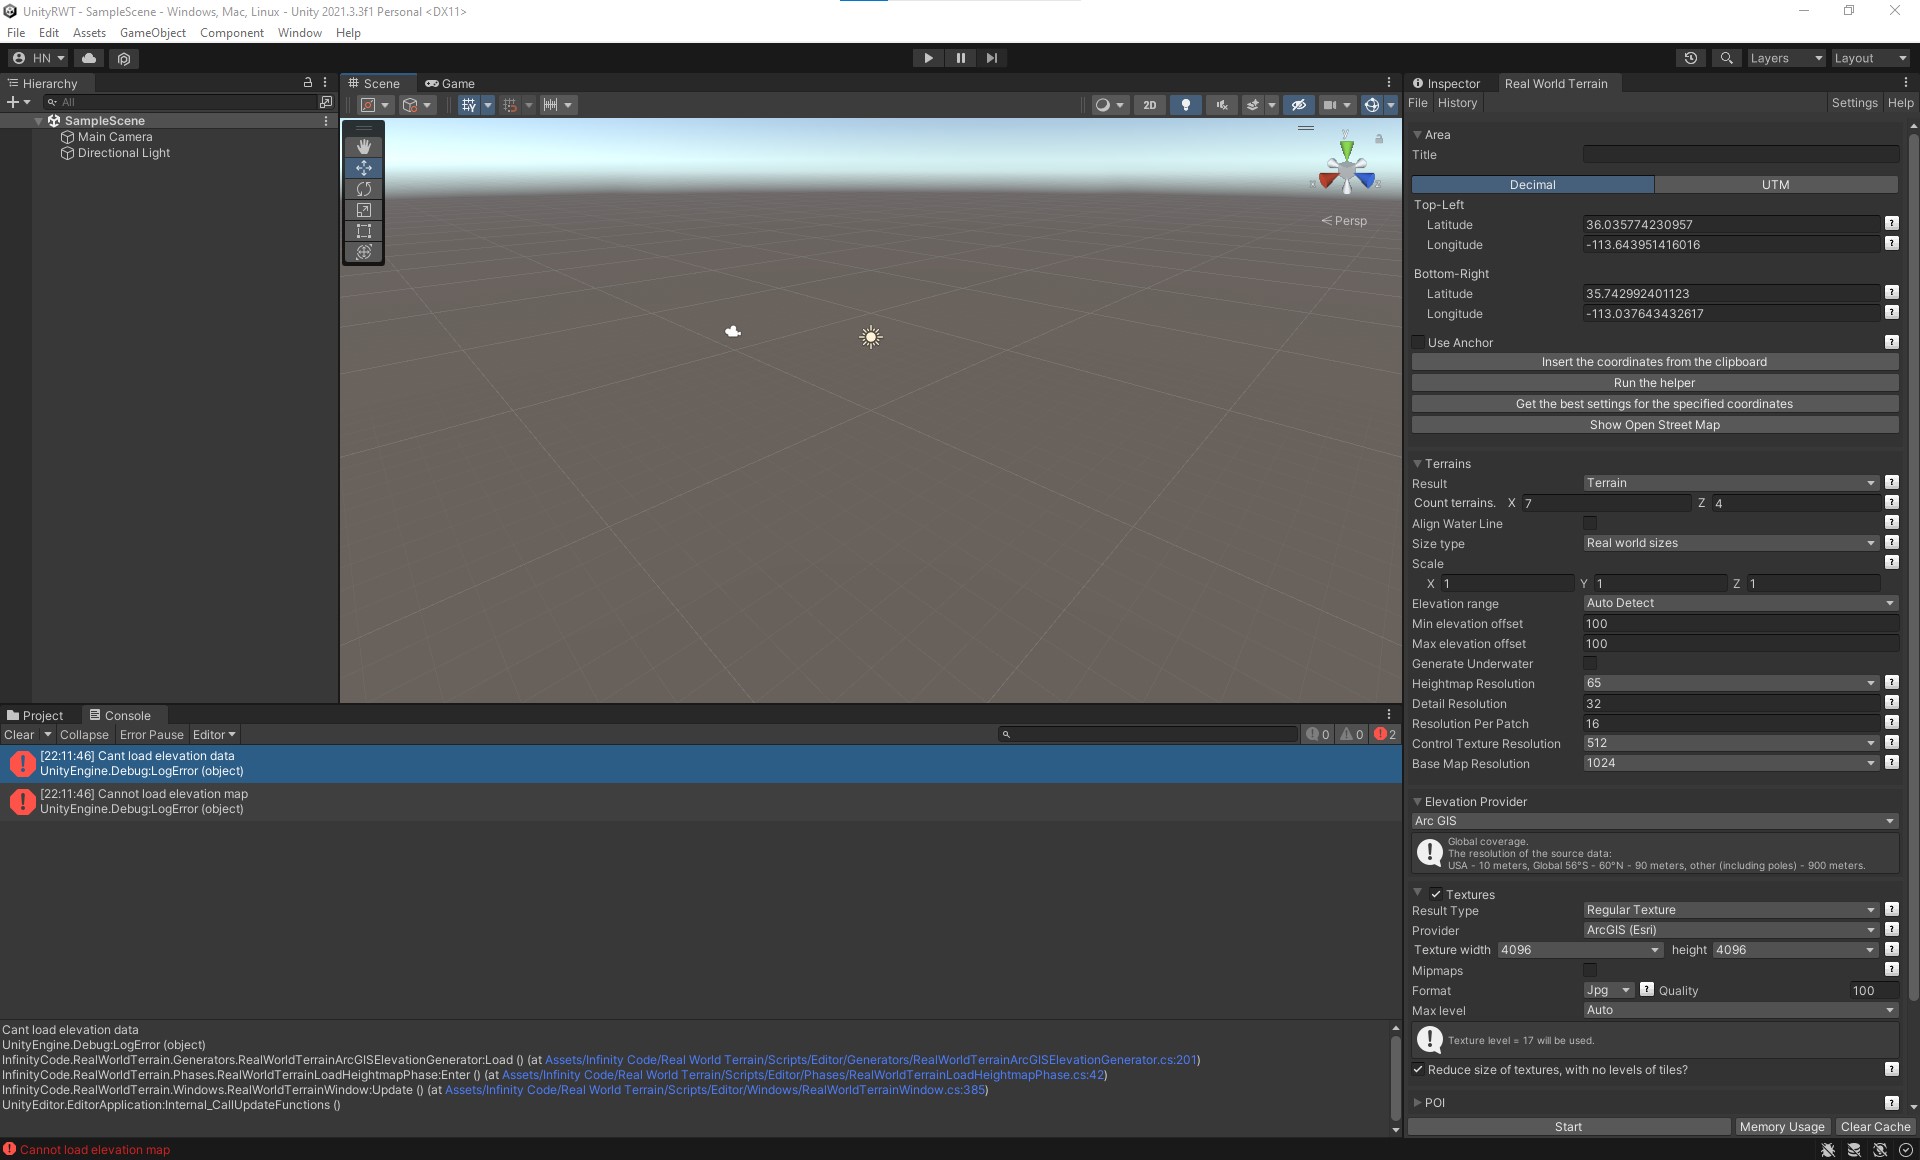Screen dimensions: 1920x1160
Task: Open the cloud services icon
Action: tap(89, 58)
